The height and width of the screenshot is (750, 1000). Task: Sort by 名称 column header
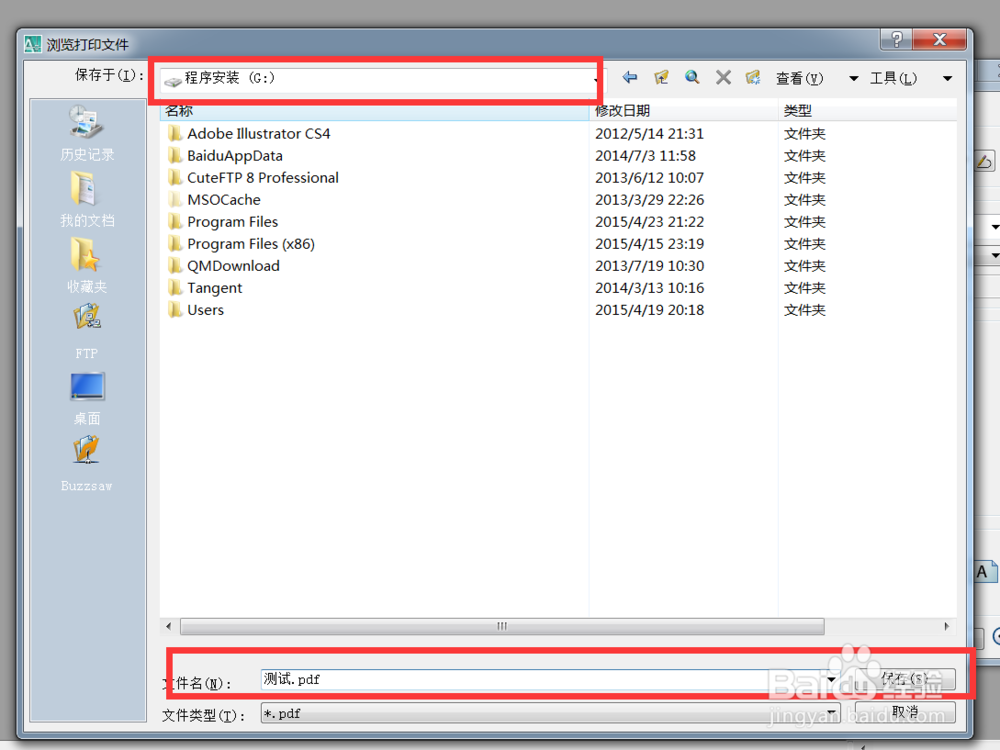(x=374, y=111)
